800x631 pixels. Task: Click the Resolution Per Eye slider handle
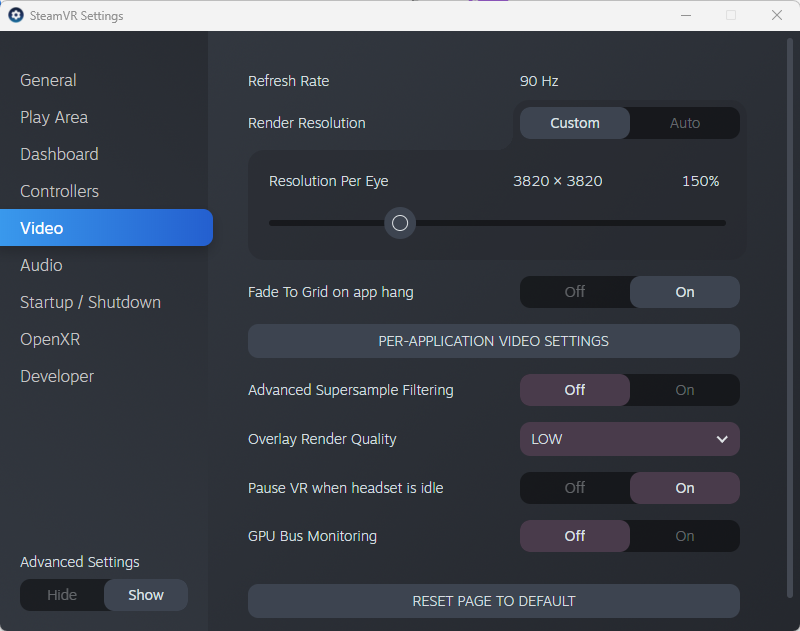400,223
